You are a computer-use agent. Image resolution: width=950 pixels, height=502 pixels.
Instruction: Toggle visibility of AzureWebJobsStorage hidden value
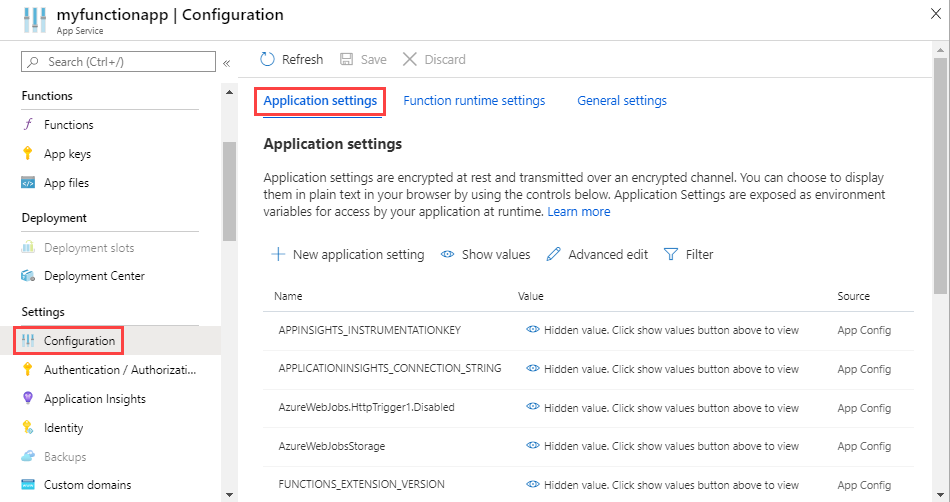[x=533, y=445]
